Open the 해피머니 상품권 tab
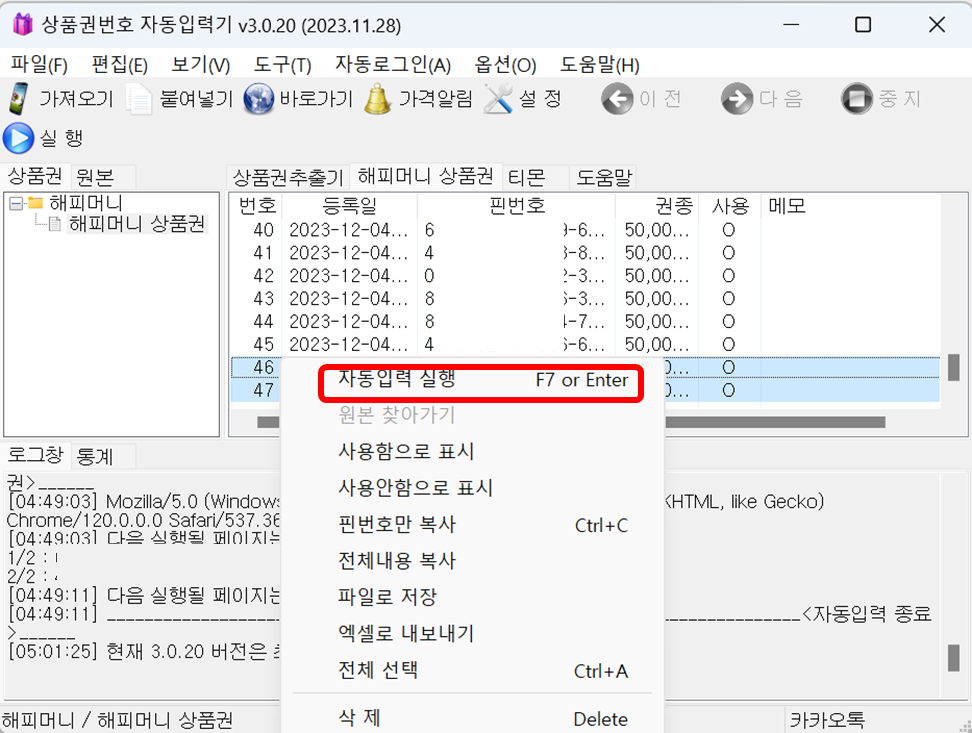Viewport: 972px width, 733px height. coord(426,176)
